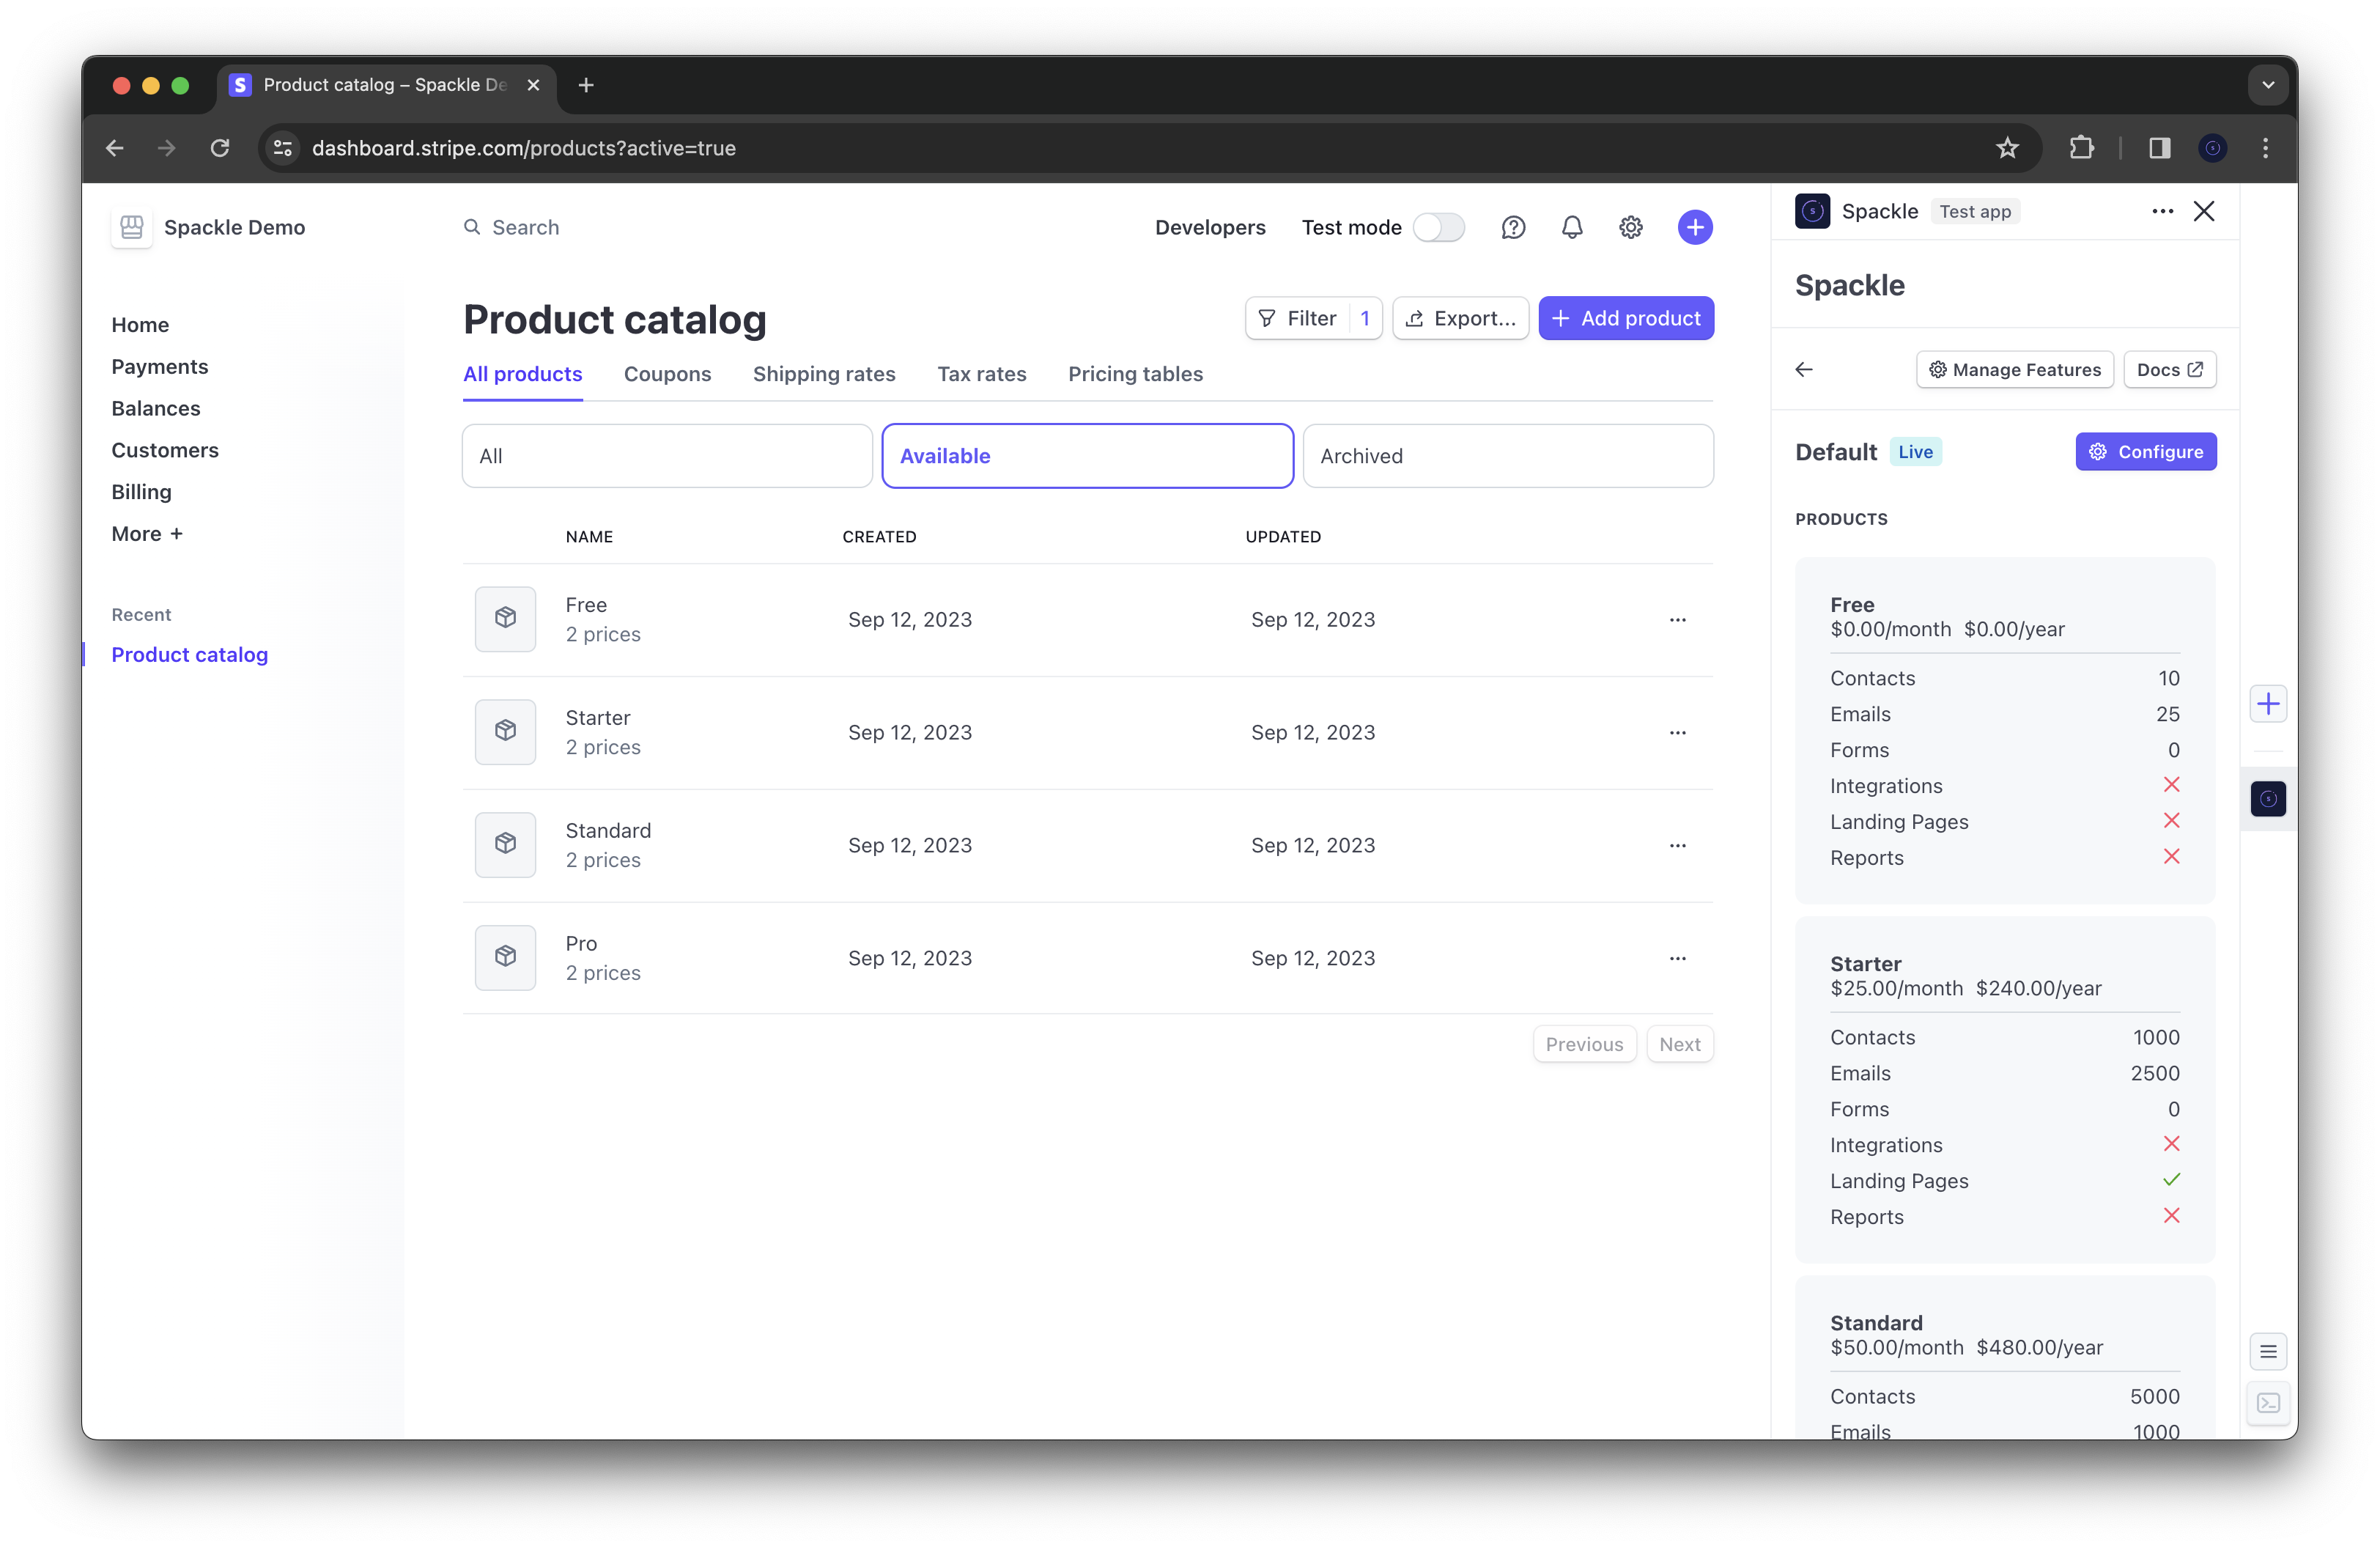This screenshot has height=1548, width=2380.
Task: Open the overflow menu on the Free product row
Action: pyautogui.click(x=1677, y=619)
